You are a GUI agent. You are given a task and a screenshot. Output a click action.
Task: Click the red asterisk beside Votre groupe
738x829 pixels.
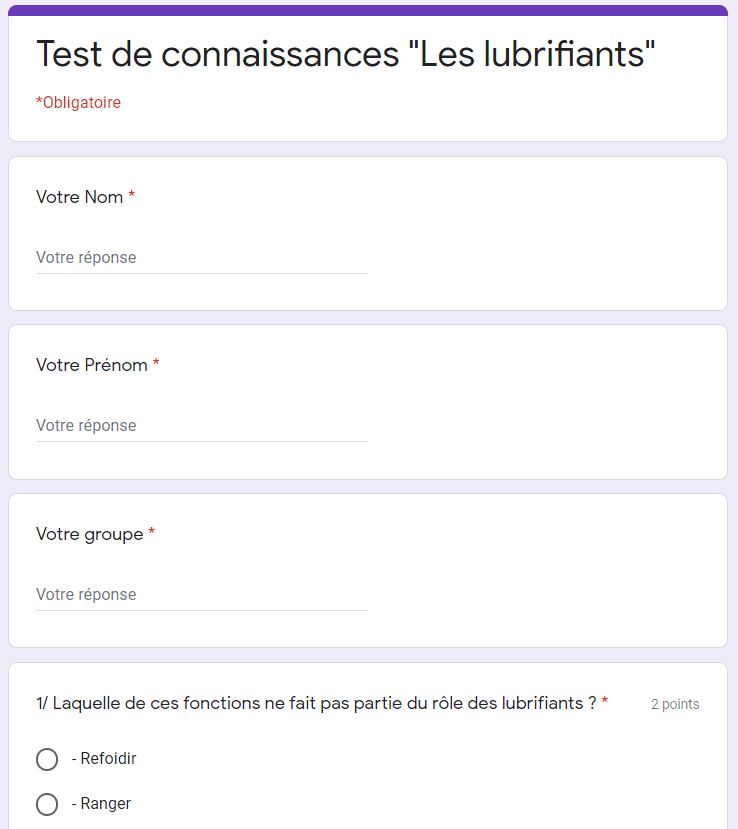[x=152, y=534]
